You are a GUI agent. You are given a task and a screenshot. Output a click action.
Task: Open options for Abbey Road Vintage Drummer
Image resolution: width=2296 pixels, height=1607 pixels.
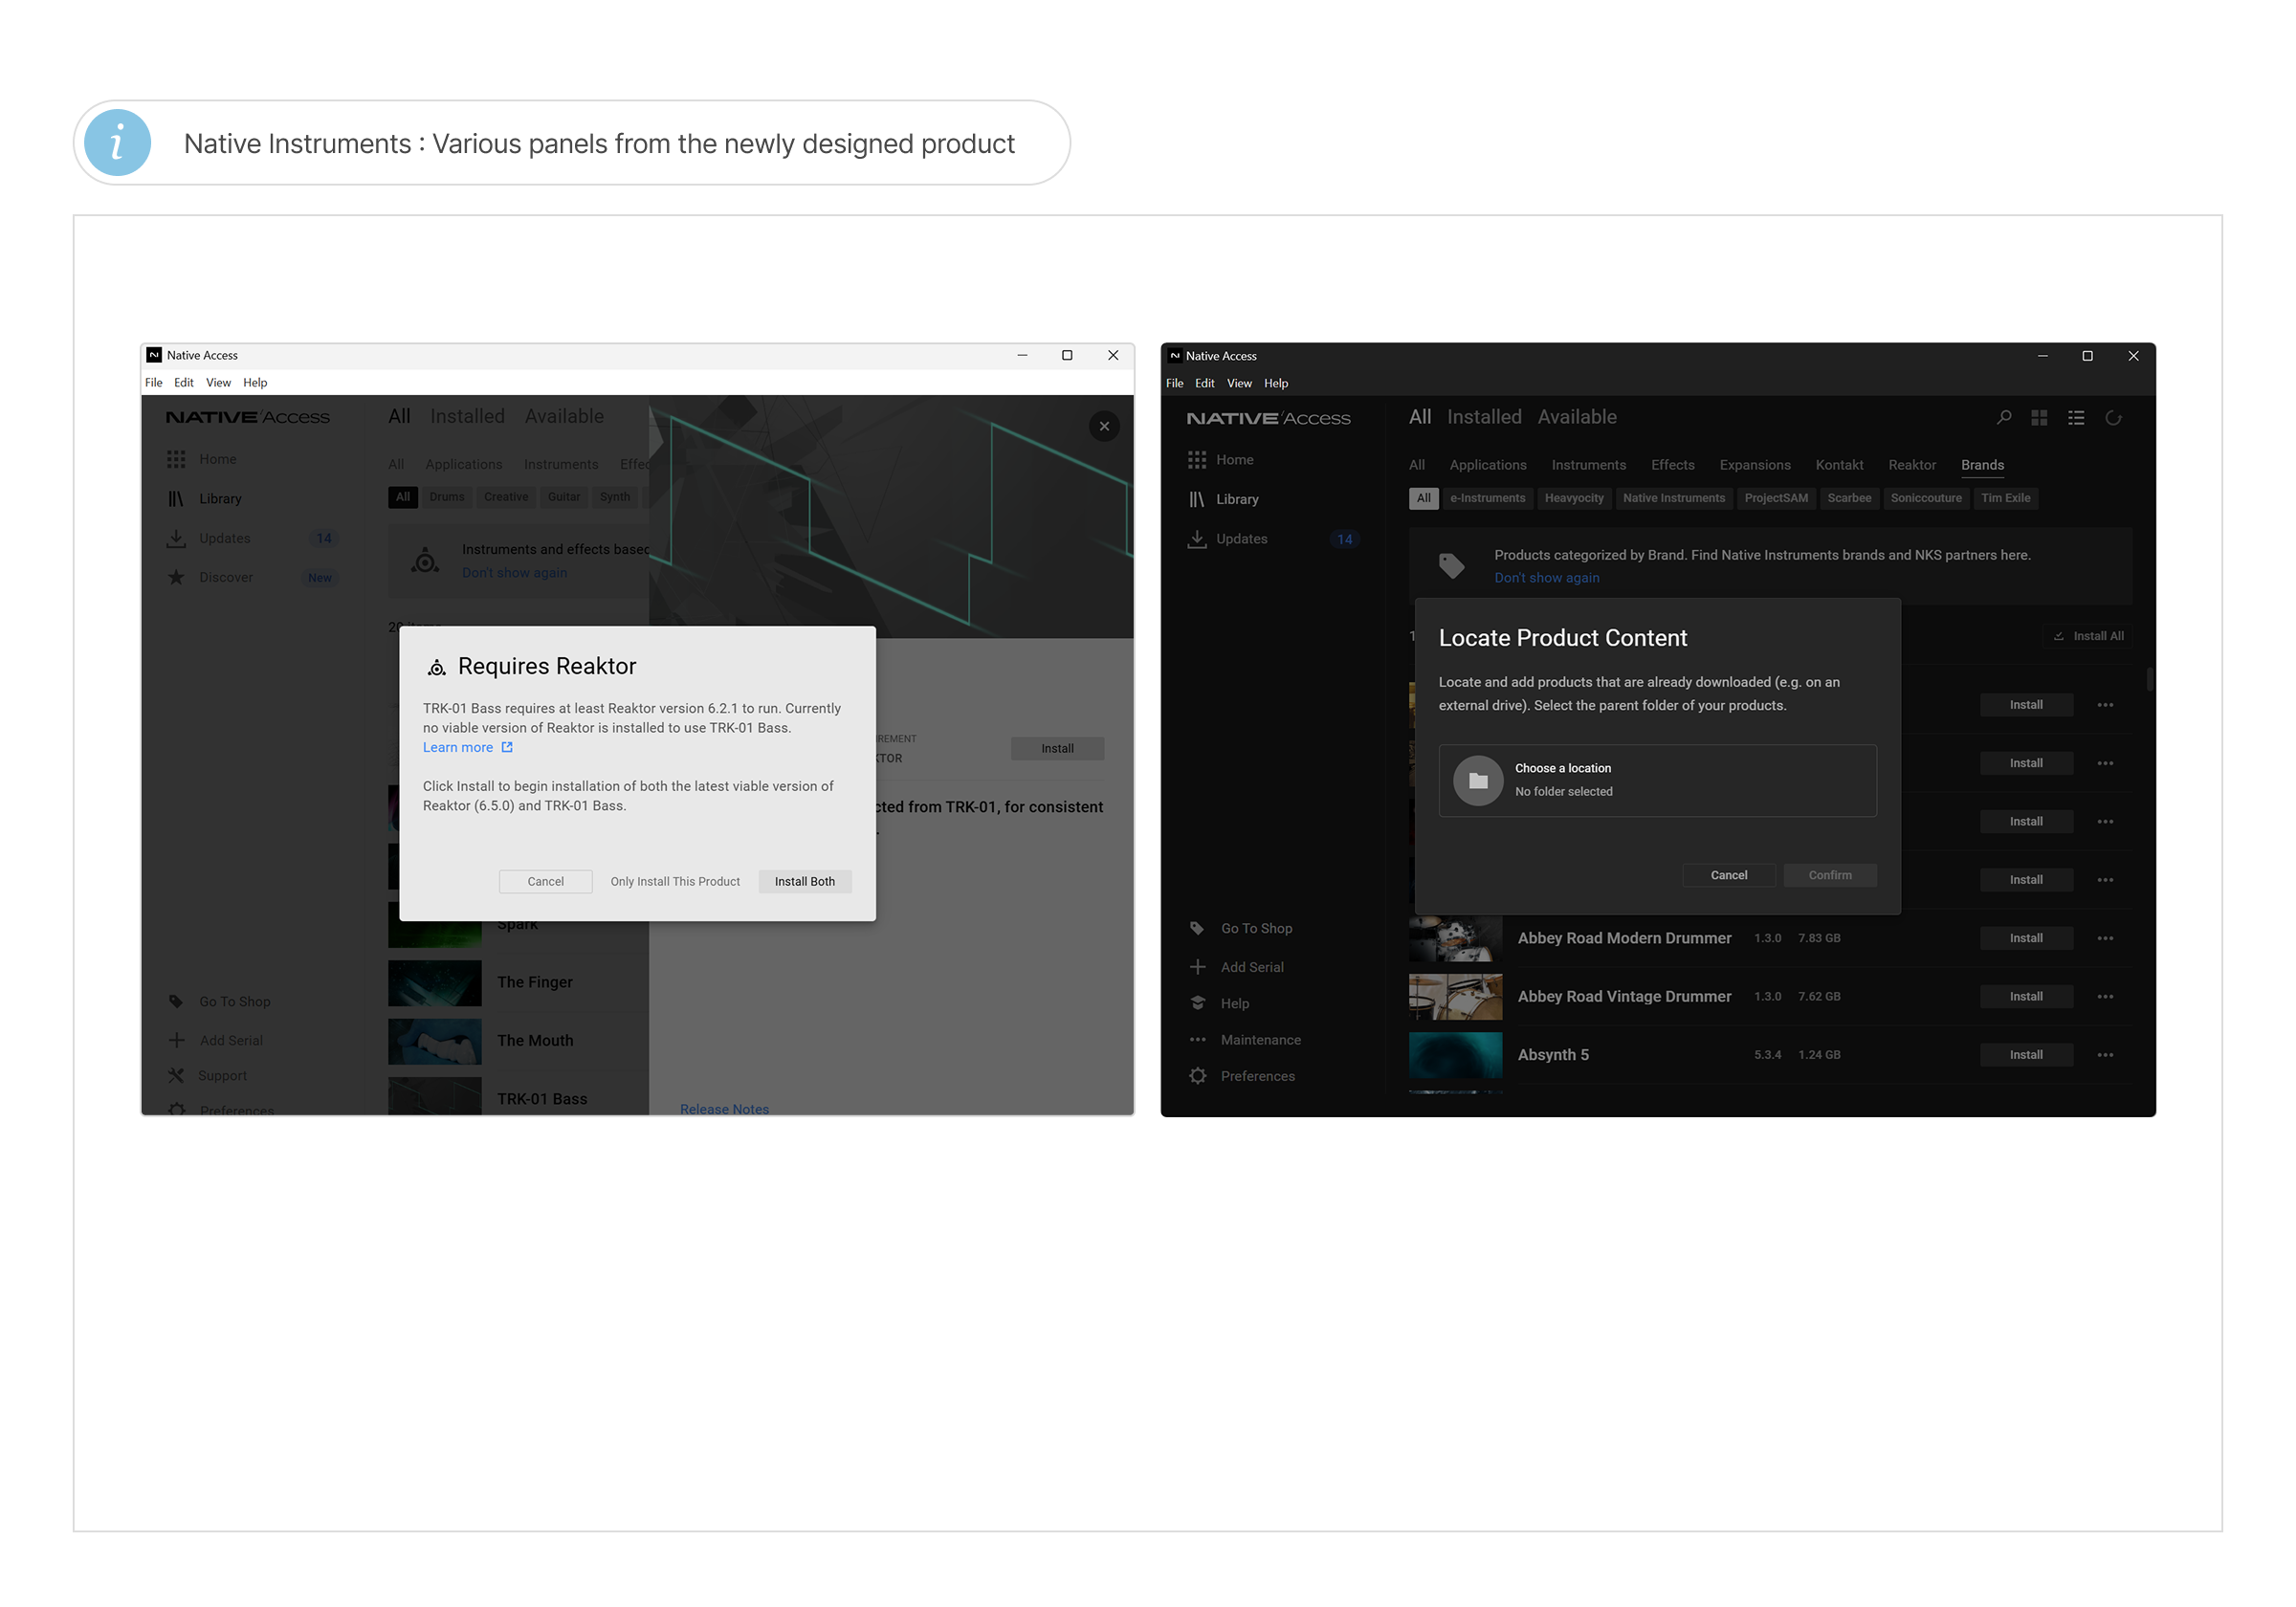click(2105, 996)
